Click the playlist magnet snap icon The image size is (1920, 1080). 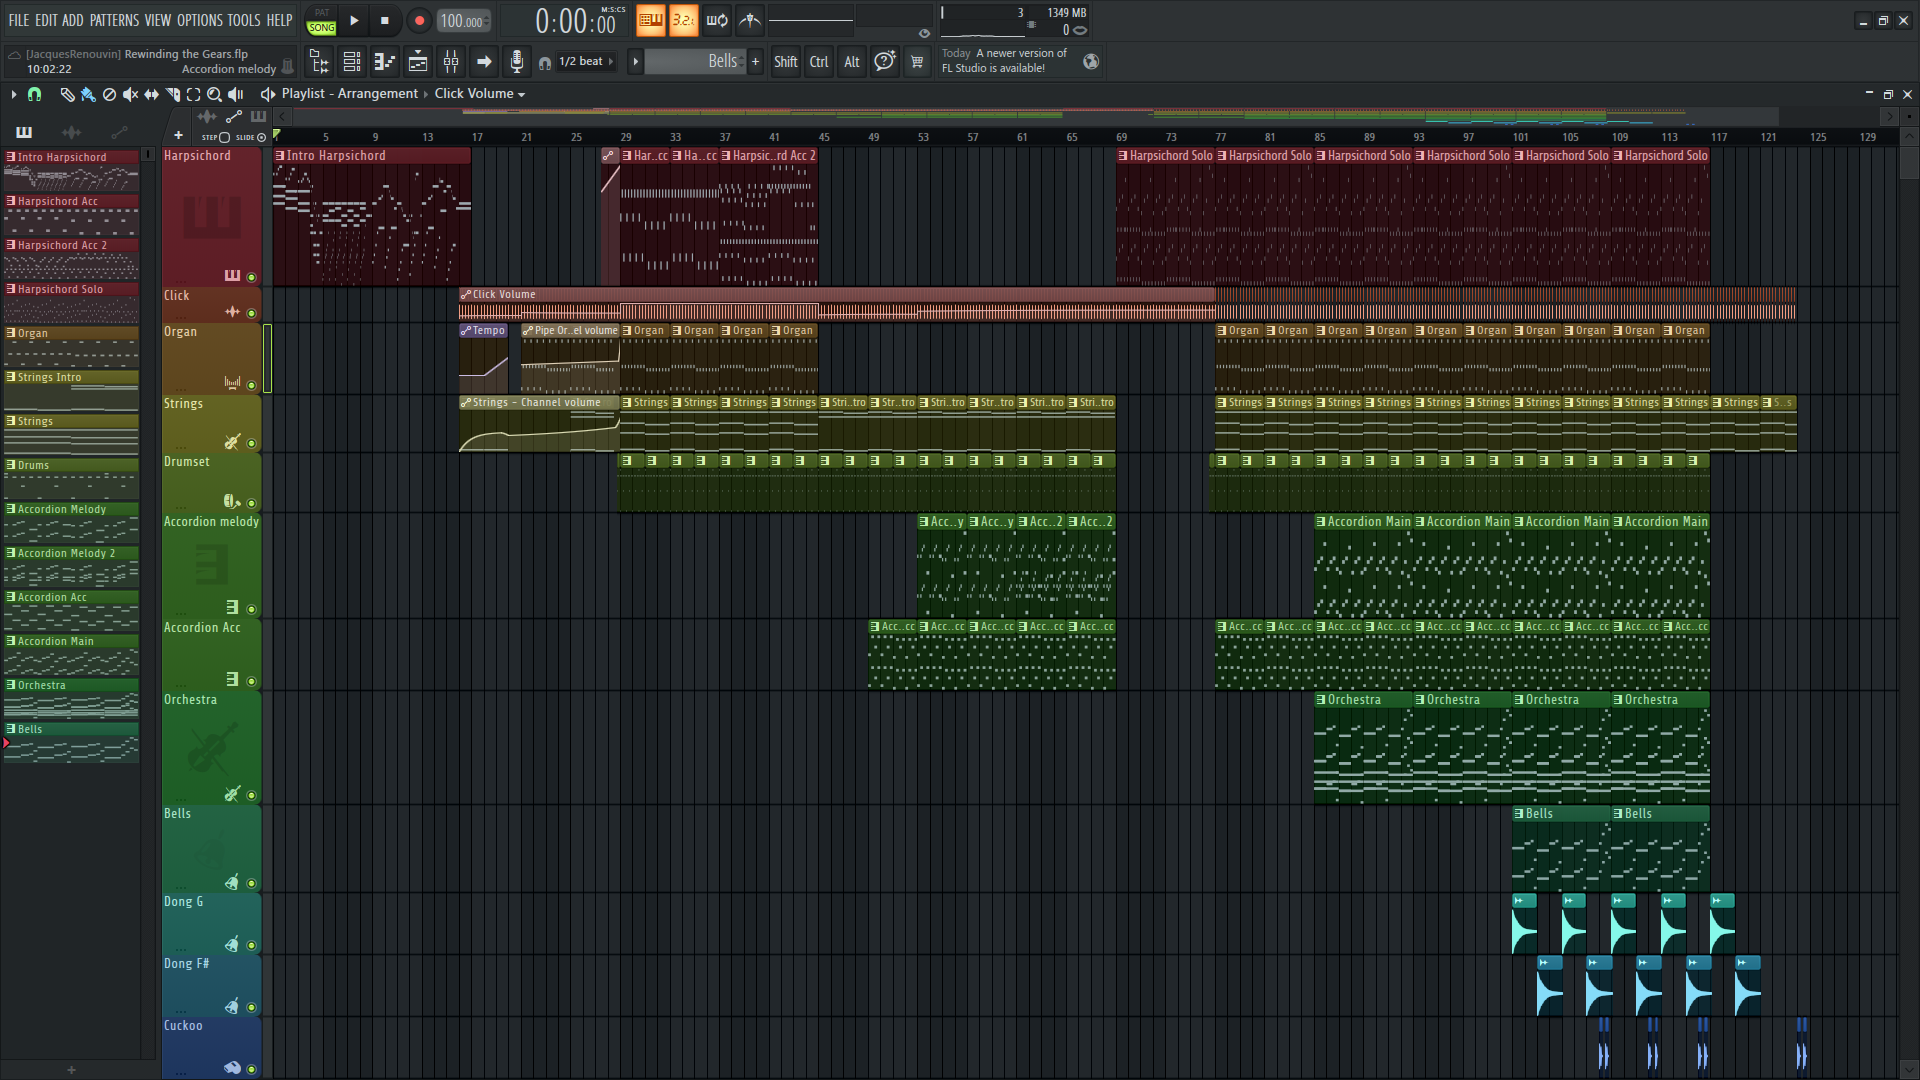point(35,94)
